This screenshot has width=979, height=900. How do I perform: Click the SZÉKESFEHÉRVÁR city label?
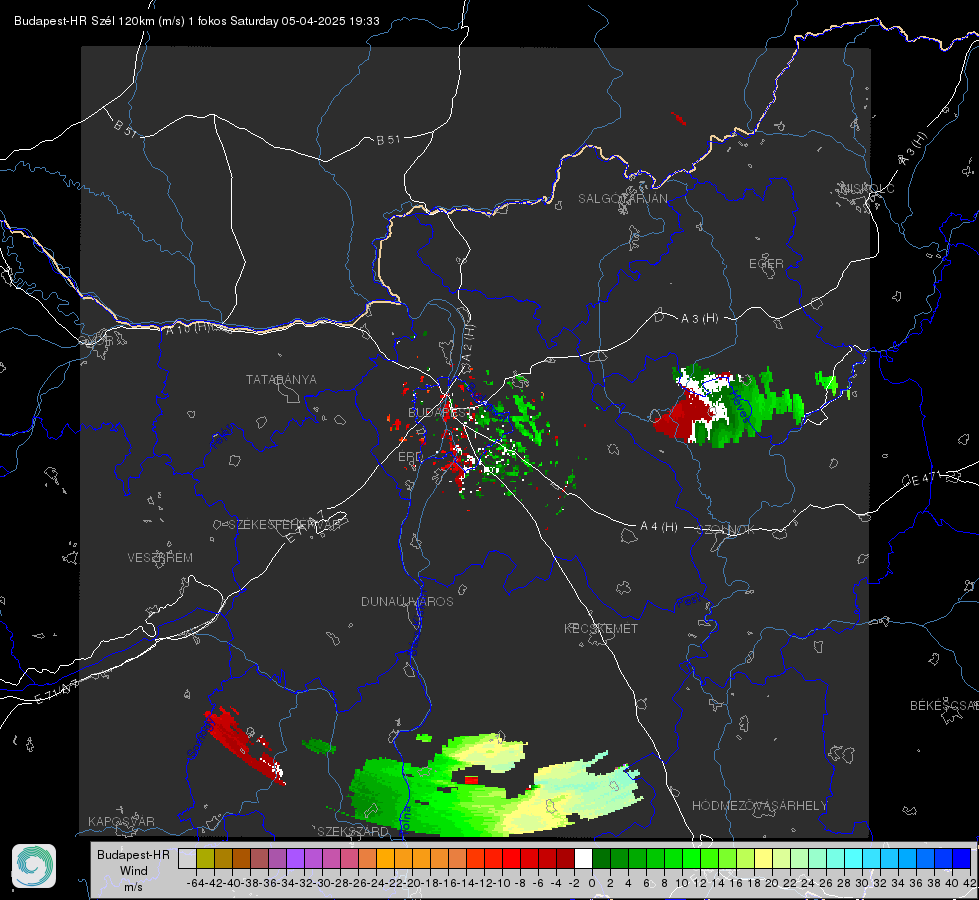pyautogui.click(x=285, y=525)
